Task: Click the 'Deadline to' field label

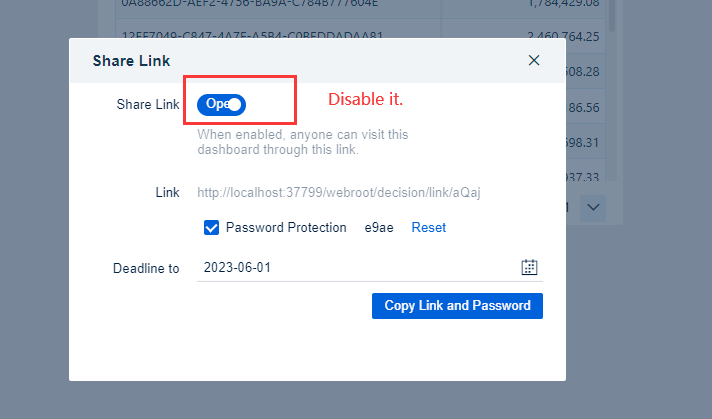Action: (146, 268)
